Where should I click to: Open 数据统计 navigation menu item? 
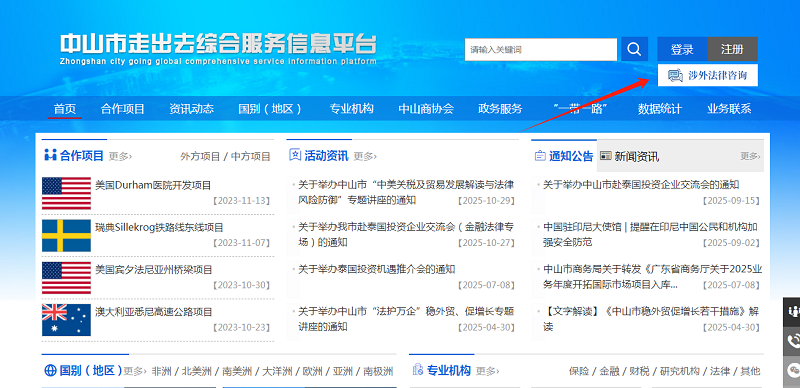660,109
